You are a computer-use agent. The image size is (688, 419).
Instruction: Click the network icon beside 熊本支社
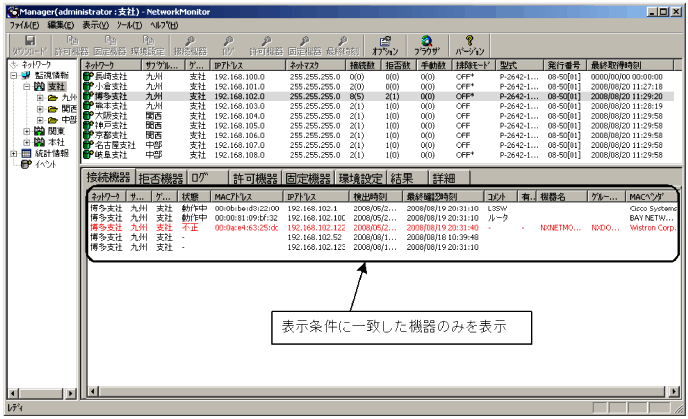pyautogui.click(x=88, y=106)
